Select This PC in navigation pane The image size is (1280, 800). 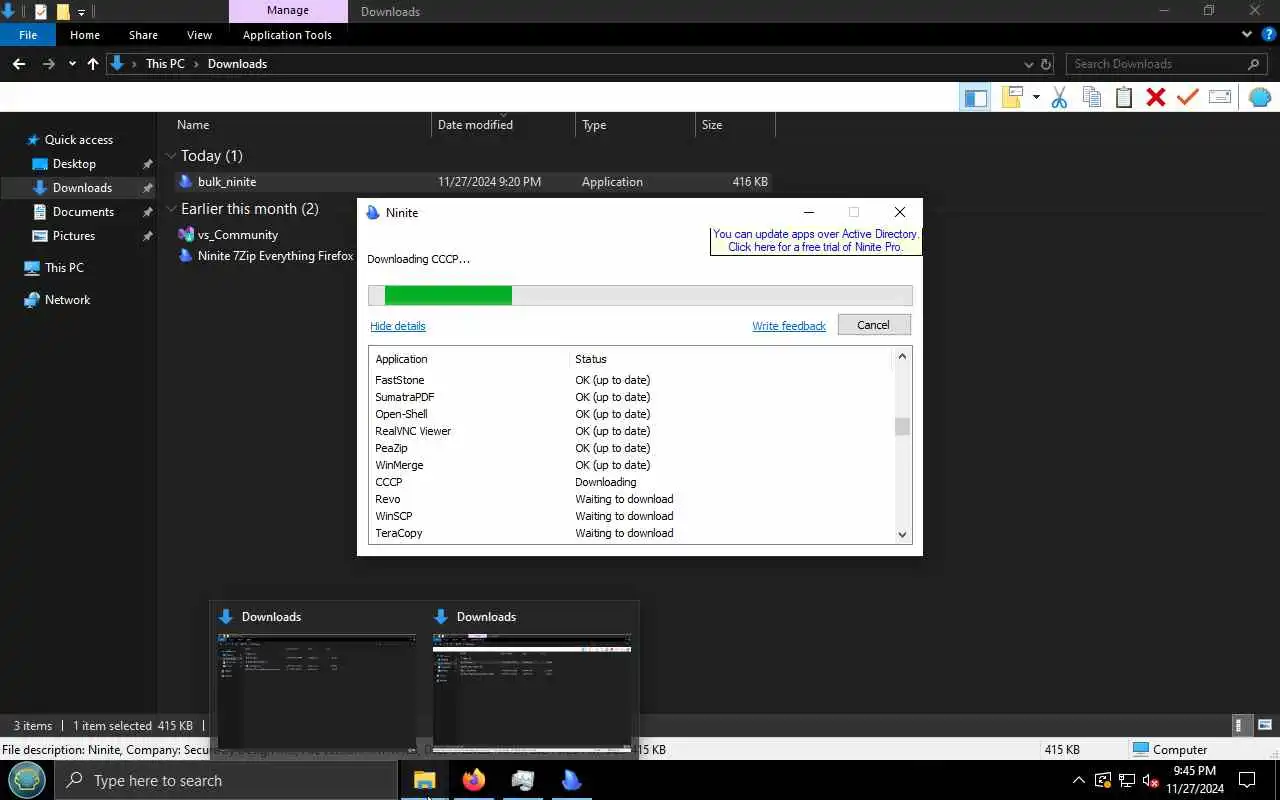[x=64, y=268]
